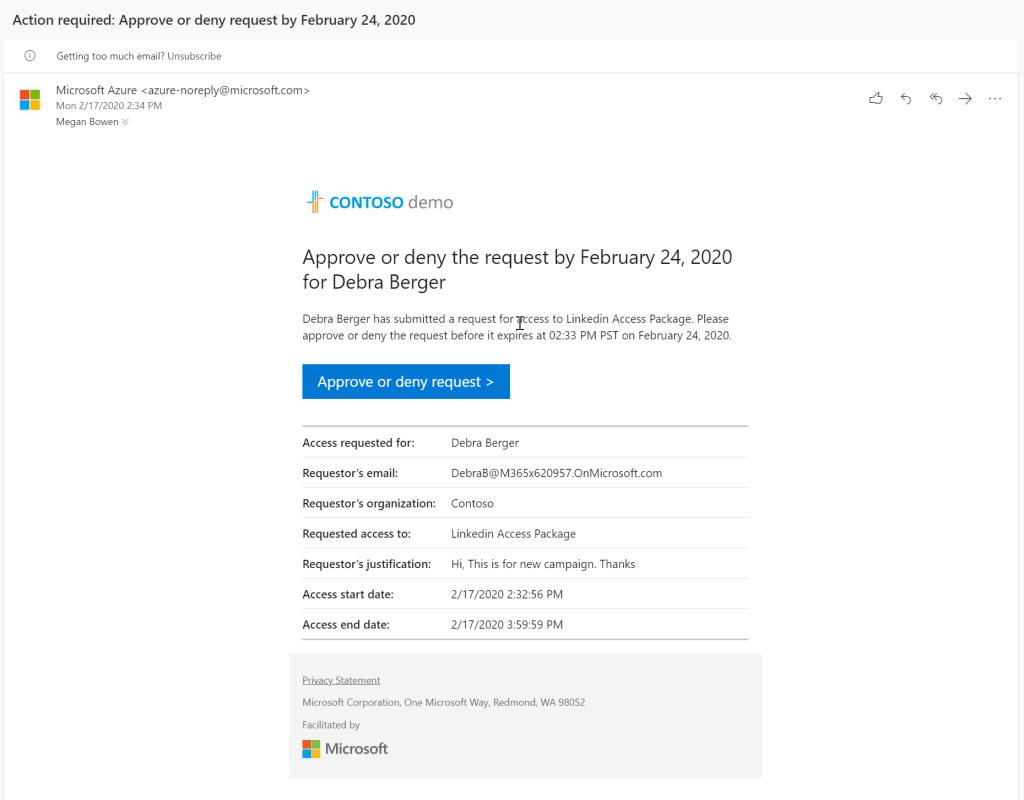Open the Privacy Statement link
The image size is (1024, 800).
[x=341, y=680]
